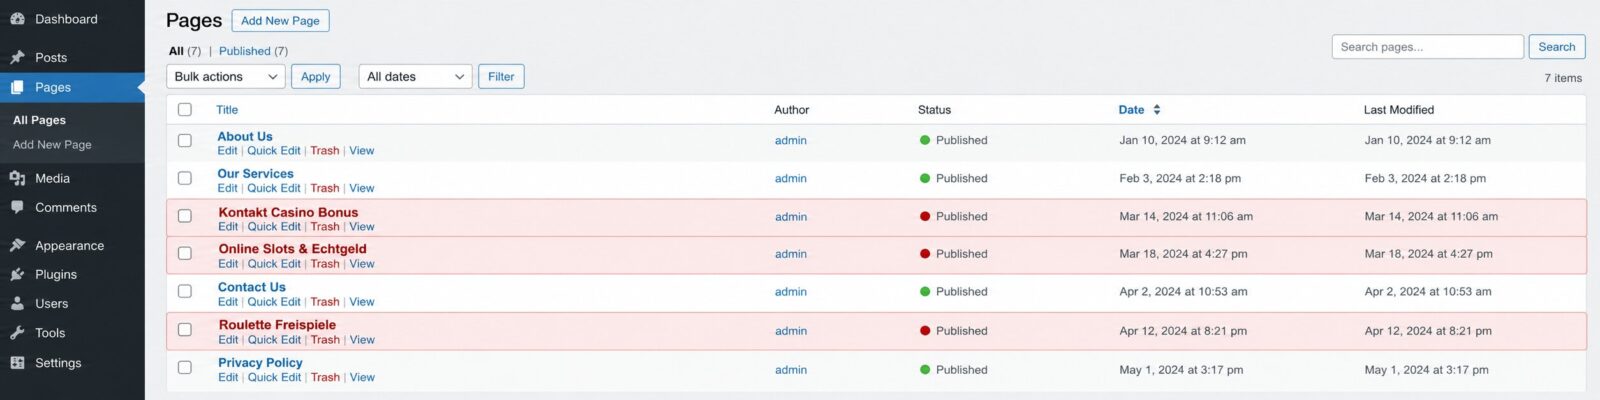Open the Privacy Policy page title
Viewport: 1600px width, 400px height.
[x=260, y=363]
